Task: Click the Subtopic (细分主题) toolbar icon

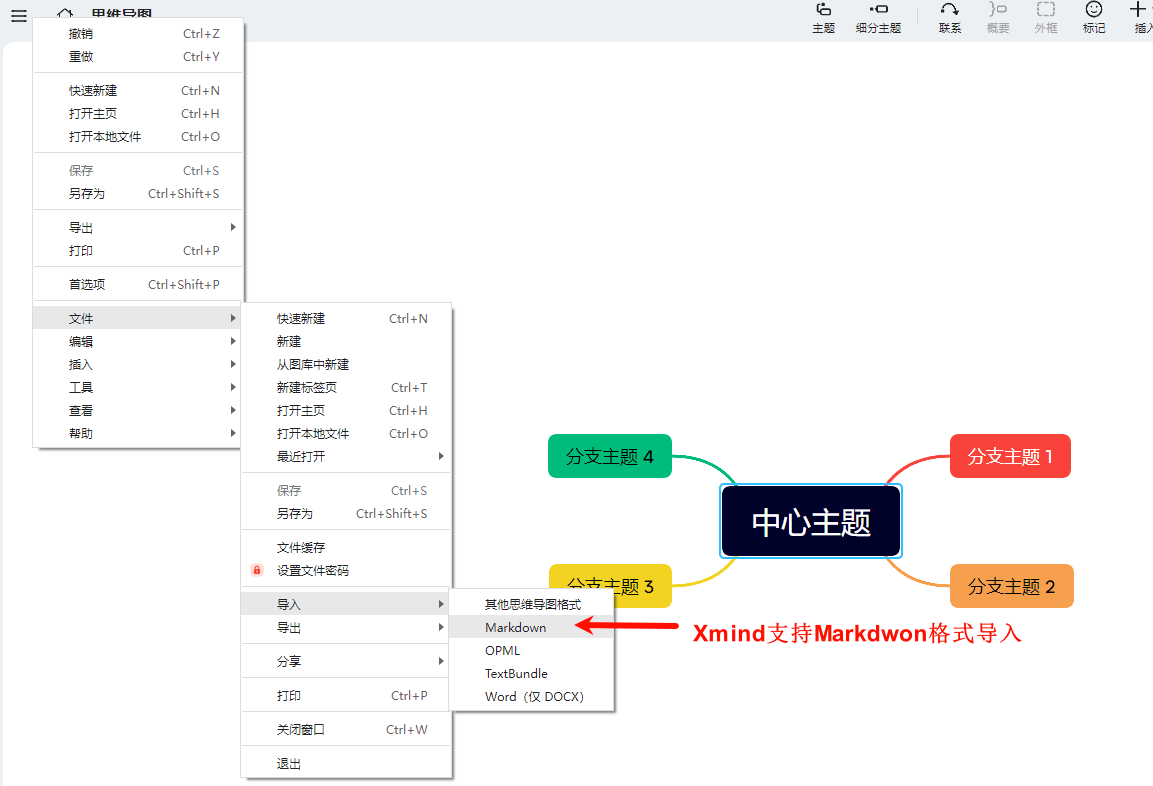Action: pos(878,10)
